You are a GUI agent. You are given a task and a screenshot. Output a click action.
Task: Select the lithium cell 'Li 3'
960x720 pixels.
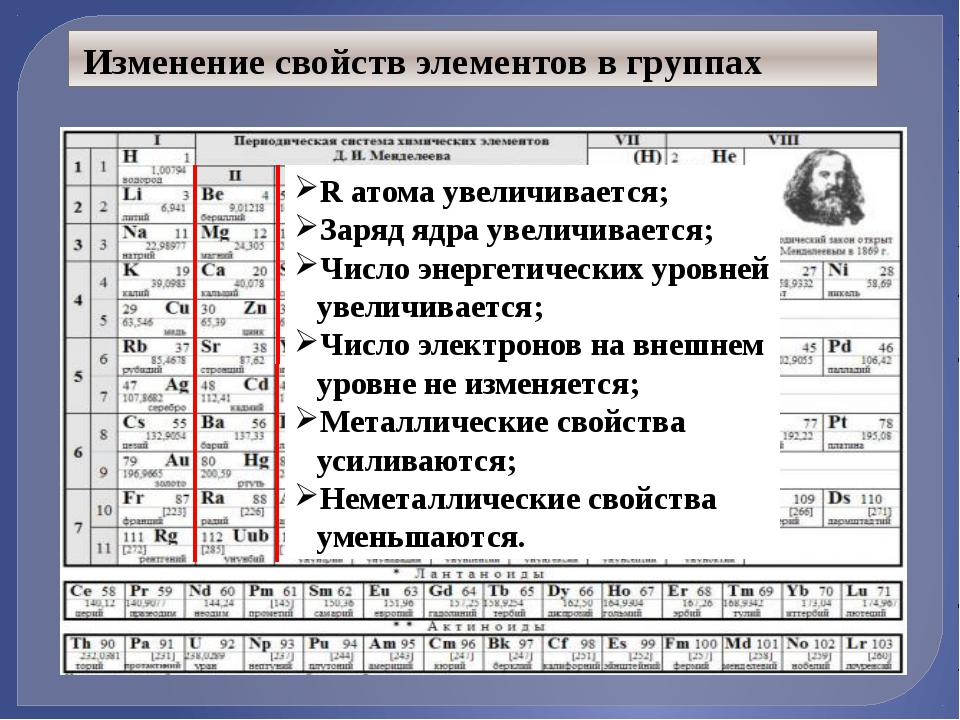click(157, 204)
